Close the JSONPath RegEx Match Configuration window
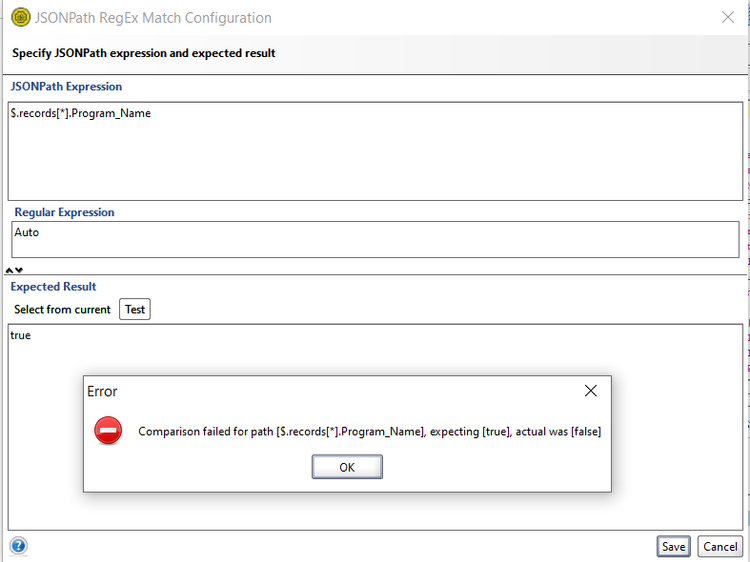The image size is (750, 562). pos(727,17)
